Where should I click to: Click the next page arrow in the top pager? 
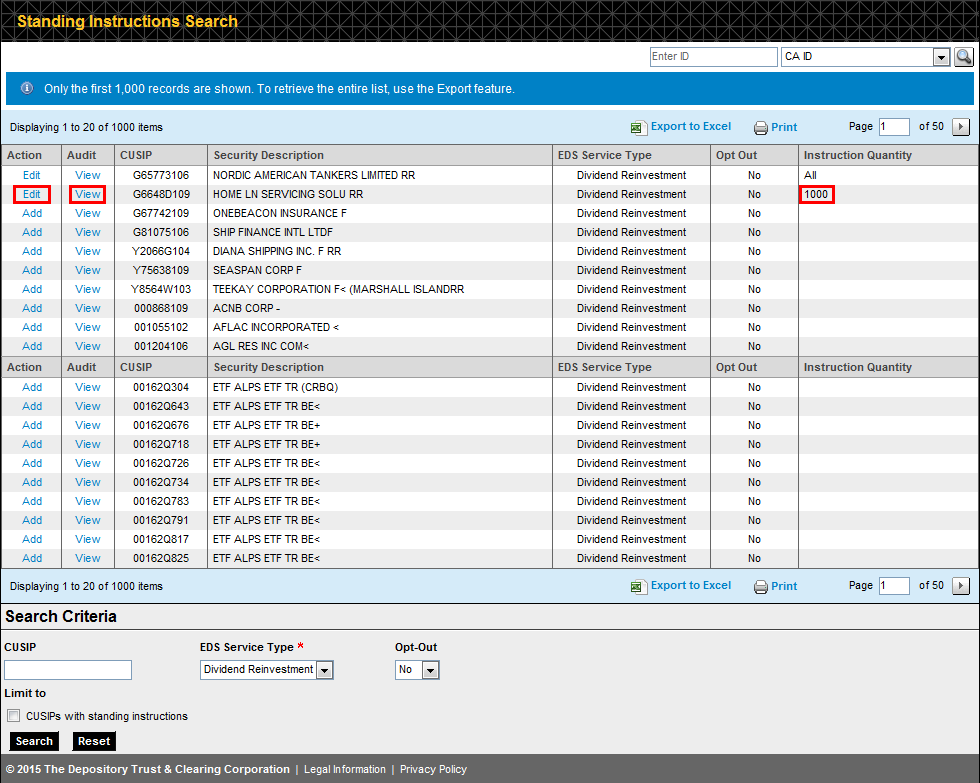click(x=961, y=127)
